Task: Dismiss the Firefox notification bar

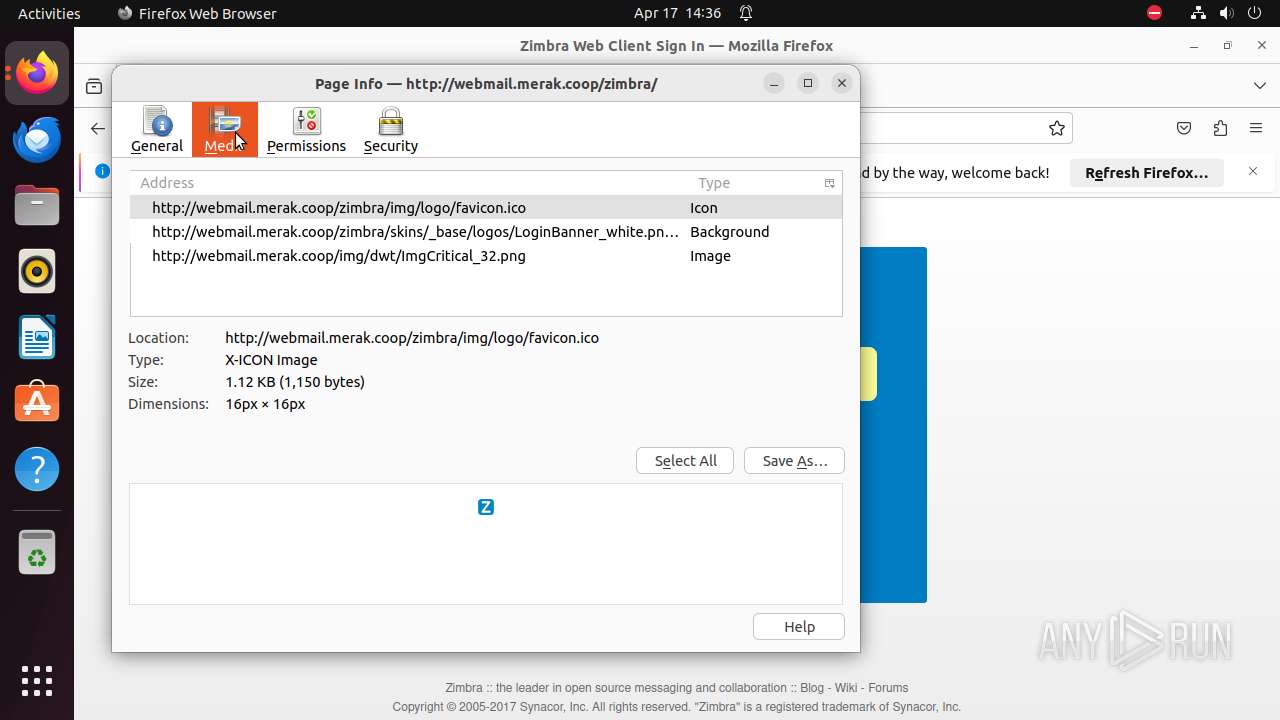Action: click(x=1253, y=172)
